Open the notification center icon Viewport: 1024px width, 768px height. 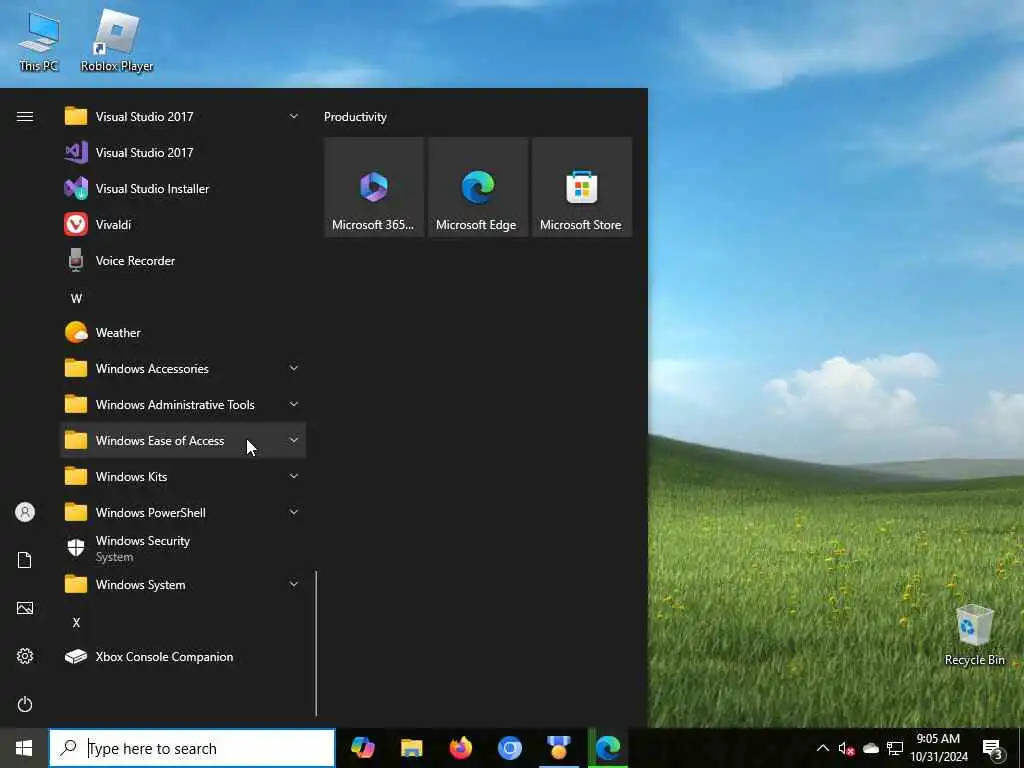992,749
